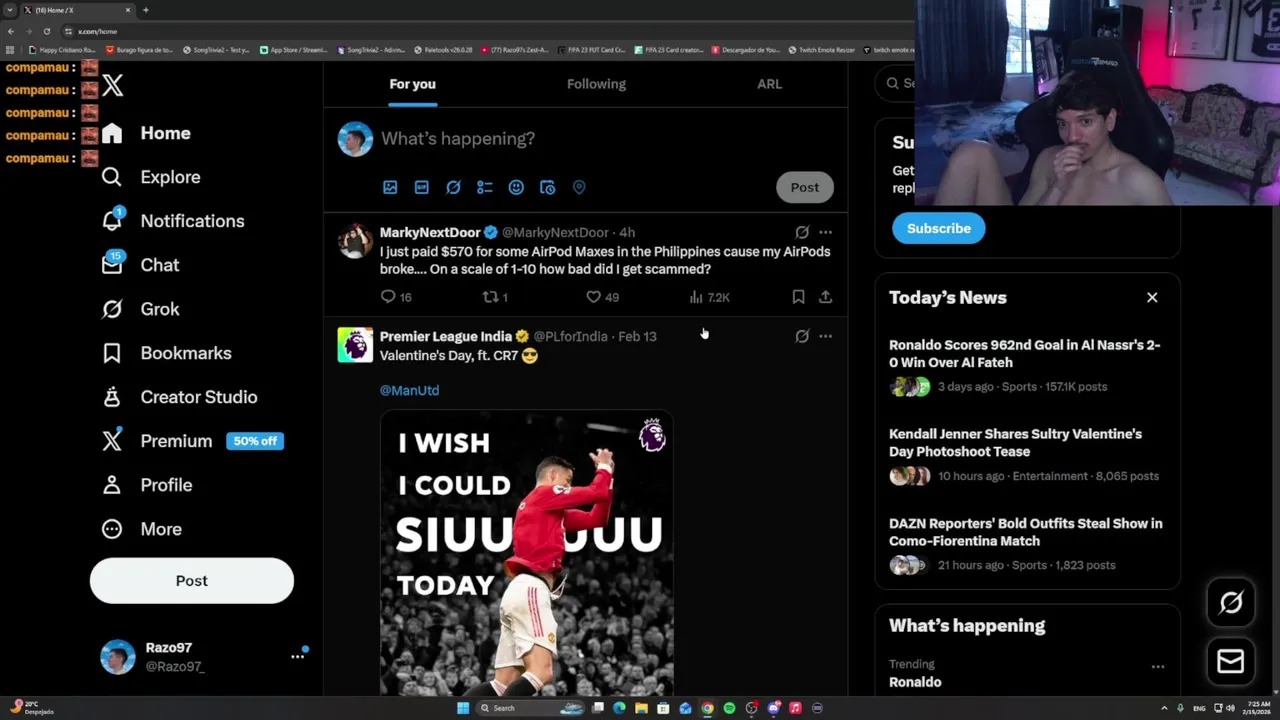Open MarkyNextDoor's profile avatar

coord(355,241)
